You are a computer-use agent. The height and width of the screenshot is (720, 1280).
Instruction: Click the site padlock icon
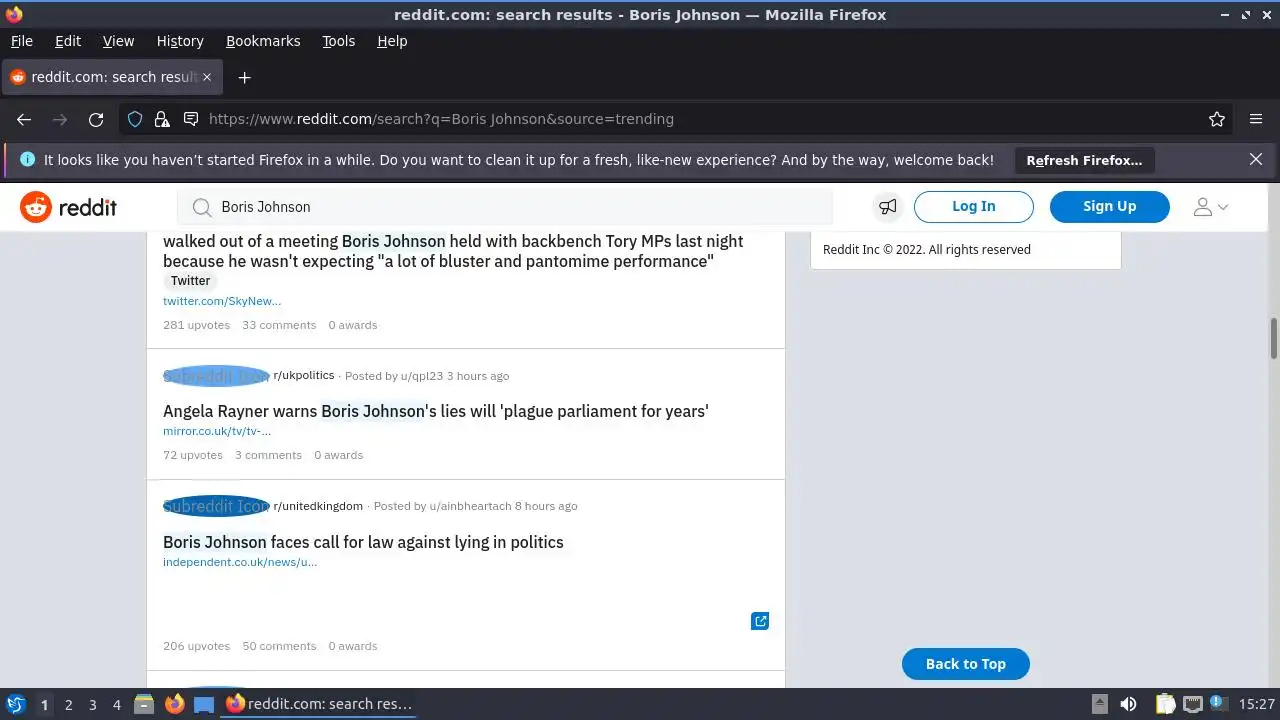coord(162,119)
